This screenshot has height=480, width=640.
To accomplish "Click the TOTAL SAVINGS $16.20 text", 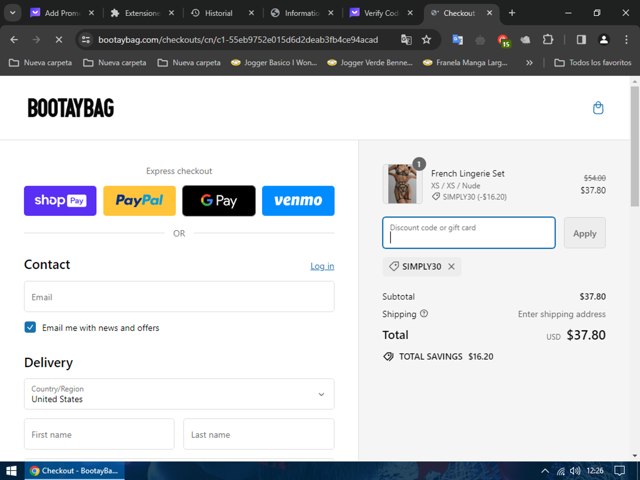I will coord(446,356).
